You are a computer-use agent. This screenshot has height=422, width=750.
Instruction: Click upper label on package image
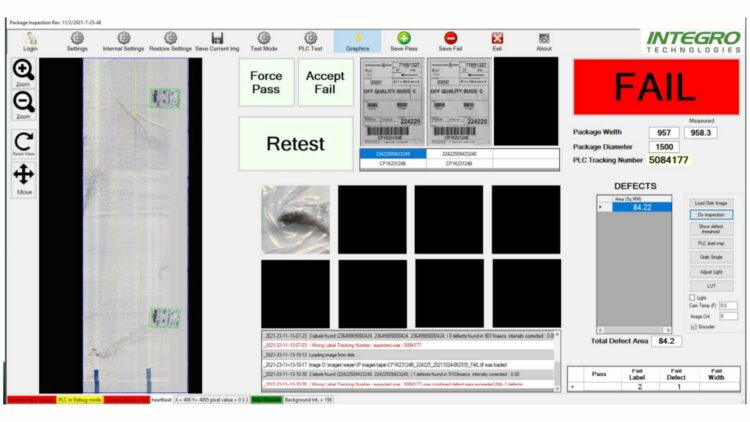165,98
